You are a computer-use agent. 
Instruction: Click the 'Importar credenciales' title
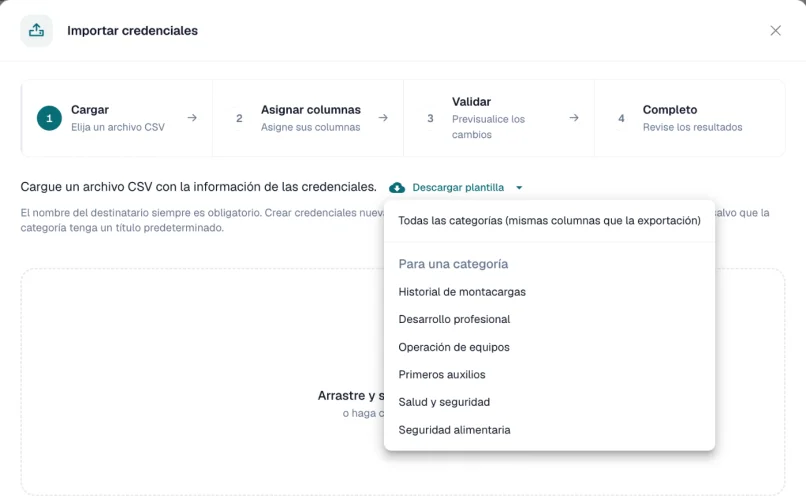(x=132, y=30)
